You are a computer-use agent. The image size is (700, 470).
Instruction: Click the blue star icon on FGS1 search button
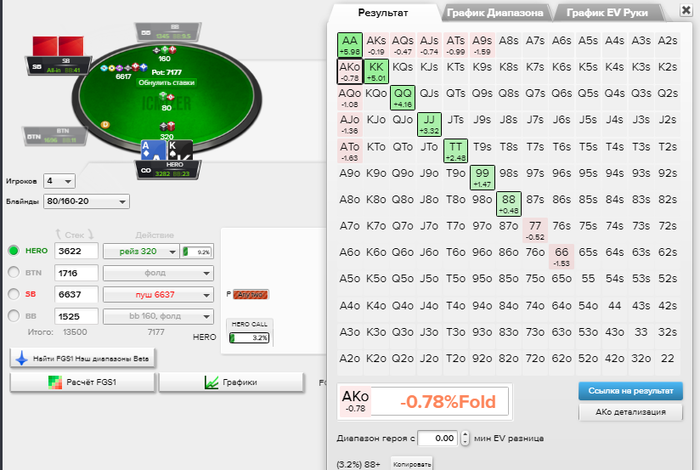pyautogui.click(x=21, y=358)
